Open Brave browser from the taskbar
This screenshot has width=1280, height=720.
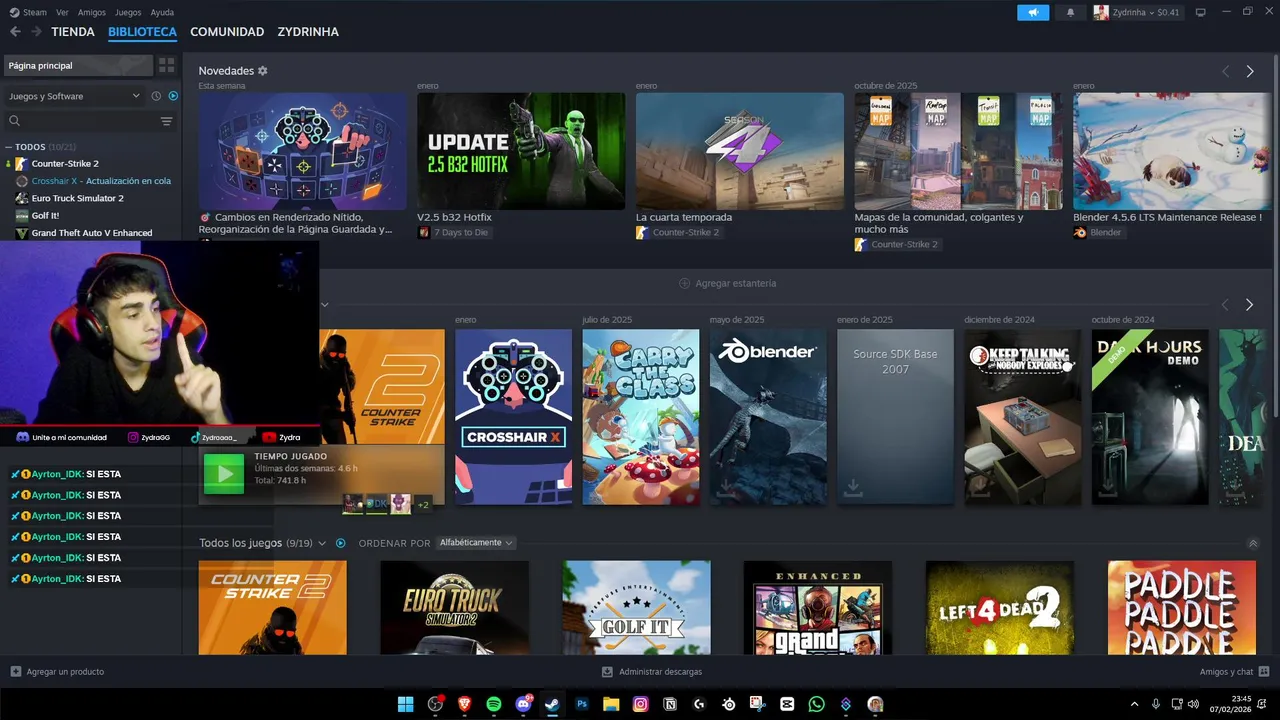pyautogui.click(x=464, y=704)
